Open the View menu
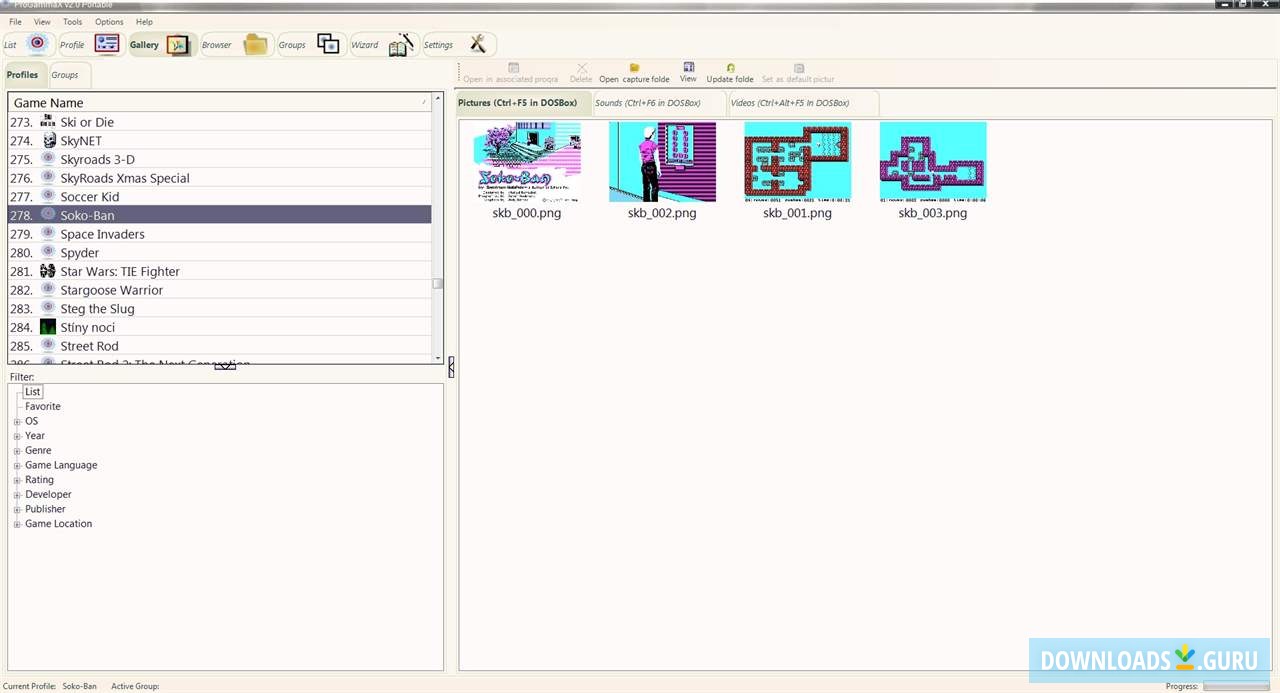Screen dimensions: 1280x693 (42, 22)
